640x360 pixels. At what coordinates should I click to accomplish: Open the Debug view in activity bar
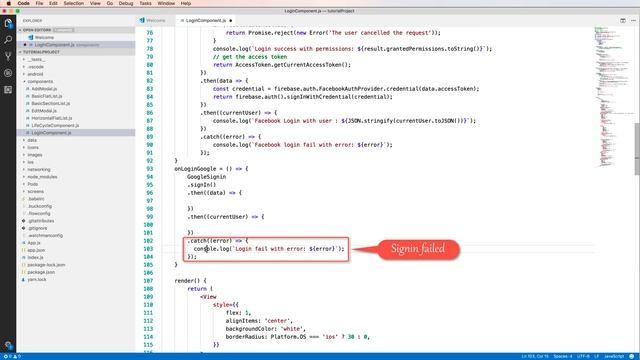(x=8, y=73)
